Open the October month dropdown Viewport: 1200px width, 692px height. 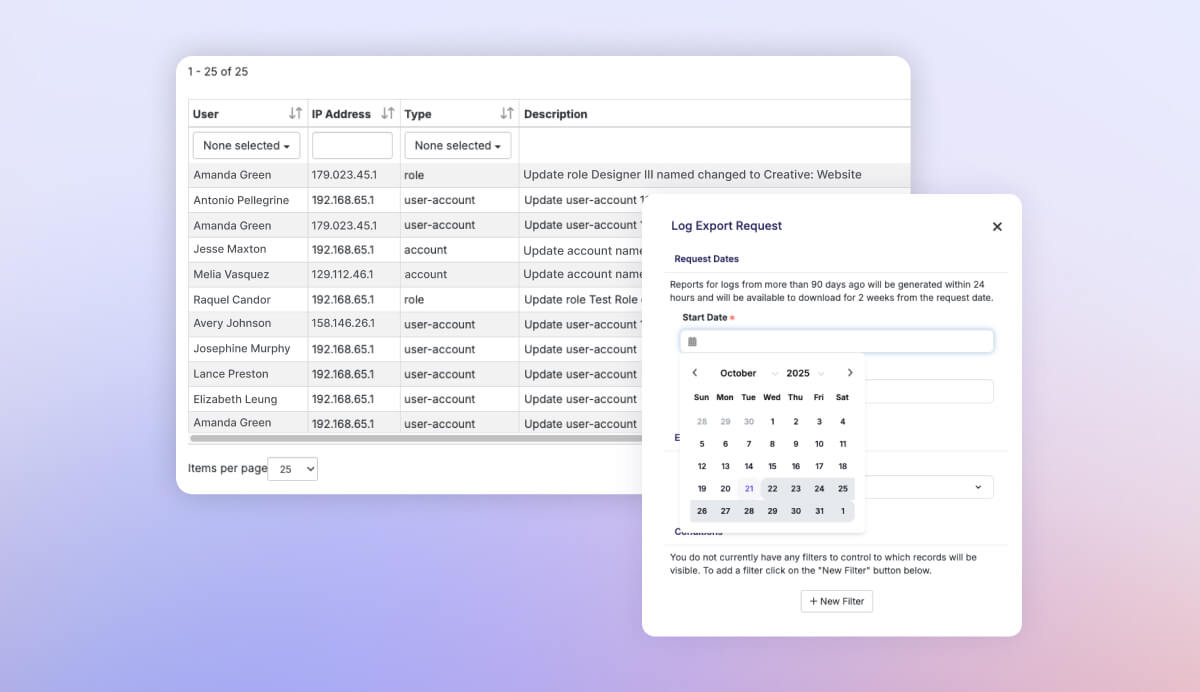click(747, 373)
